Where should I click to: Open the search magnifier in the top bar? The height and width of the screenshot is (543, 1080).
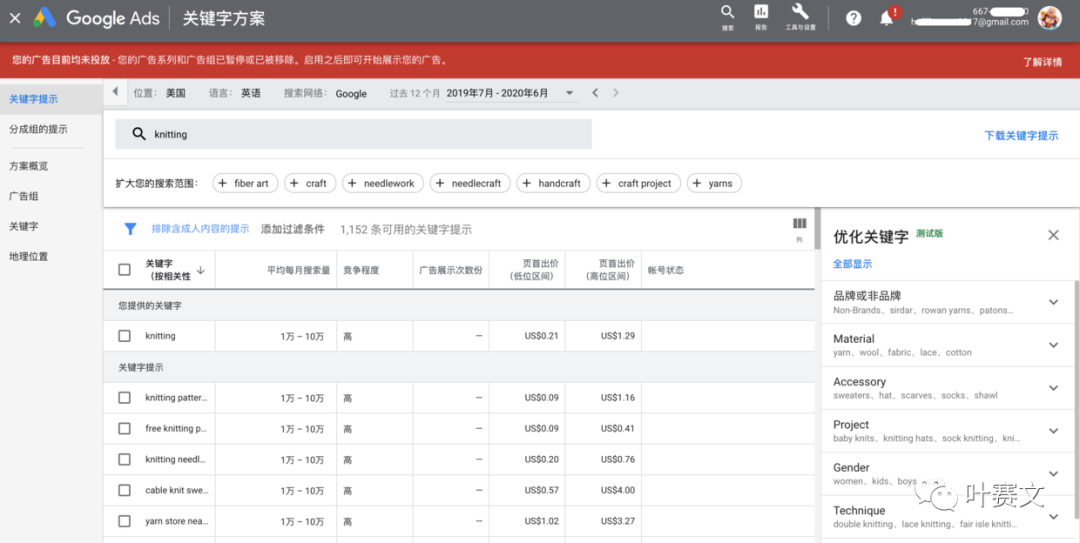pos(727,12)
